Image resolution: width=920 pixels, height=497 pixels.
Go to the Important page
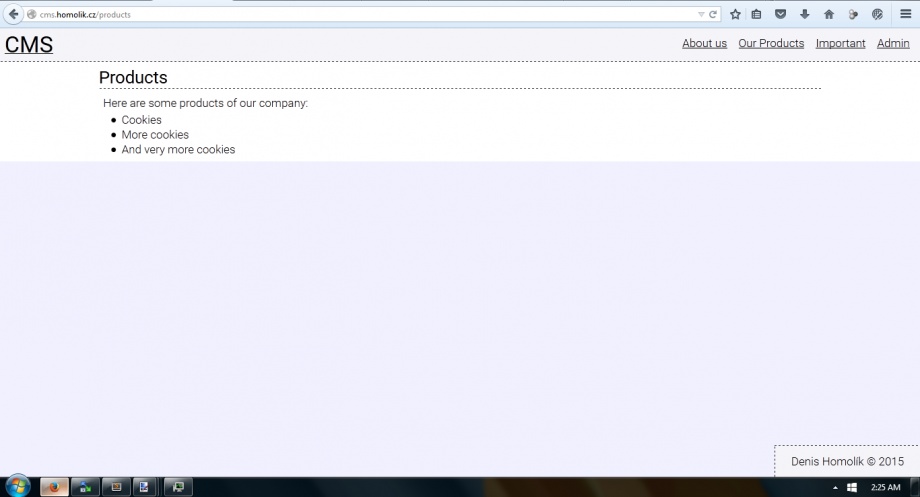(x=840, y=43)
